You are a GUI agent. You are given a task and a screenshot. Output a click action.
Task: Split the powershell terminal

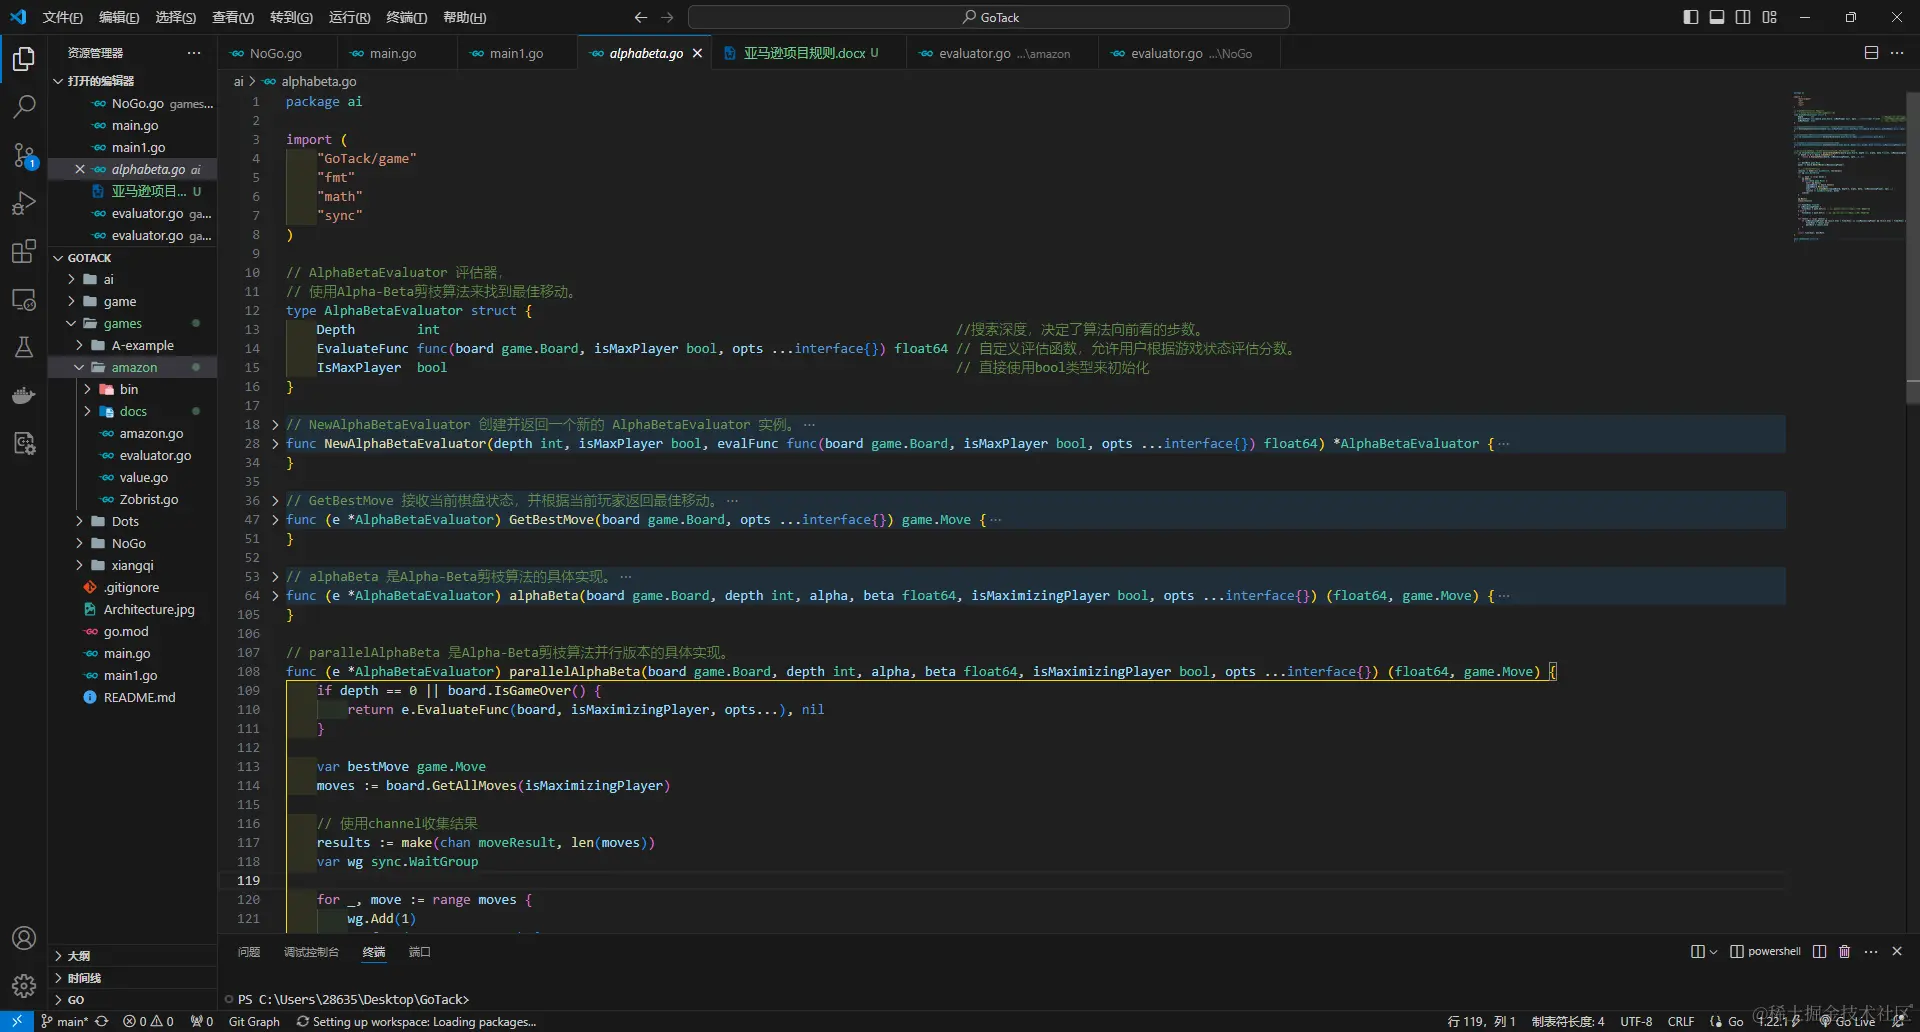tap(1819, 951)
